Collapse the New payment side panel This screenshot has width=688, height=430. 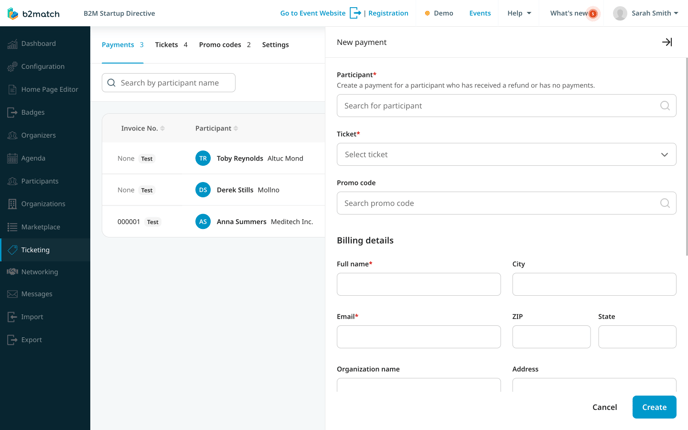[667, 42]
